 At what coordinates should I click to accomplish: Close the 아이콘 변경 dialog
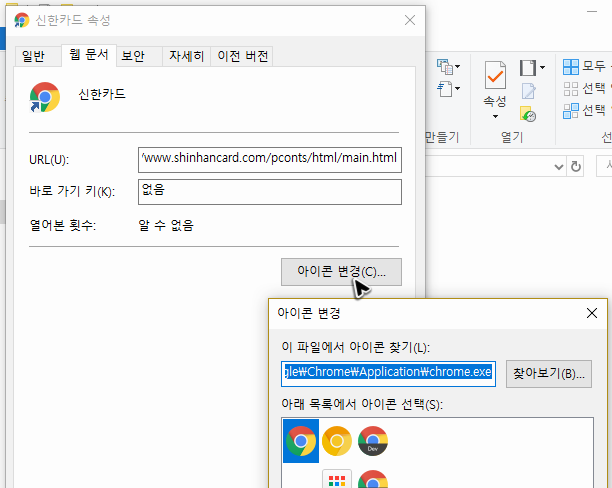(x=592, y=313)
